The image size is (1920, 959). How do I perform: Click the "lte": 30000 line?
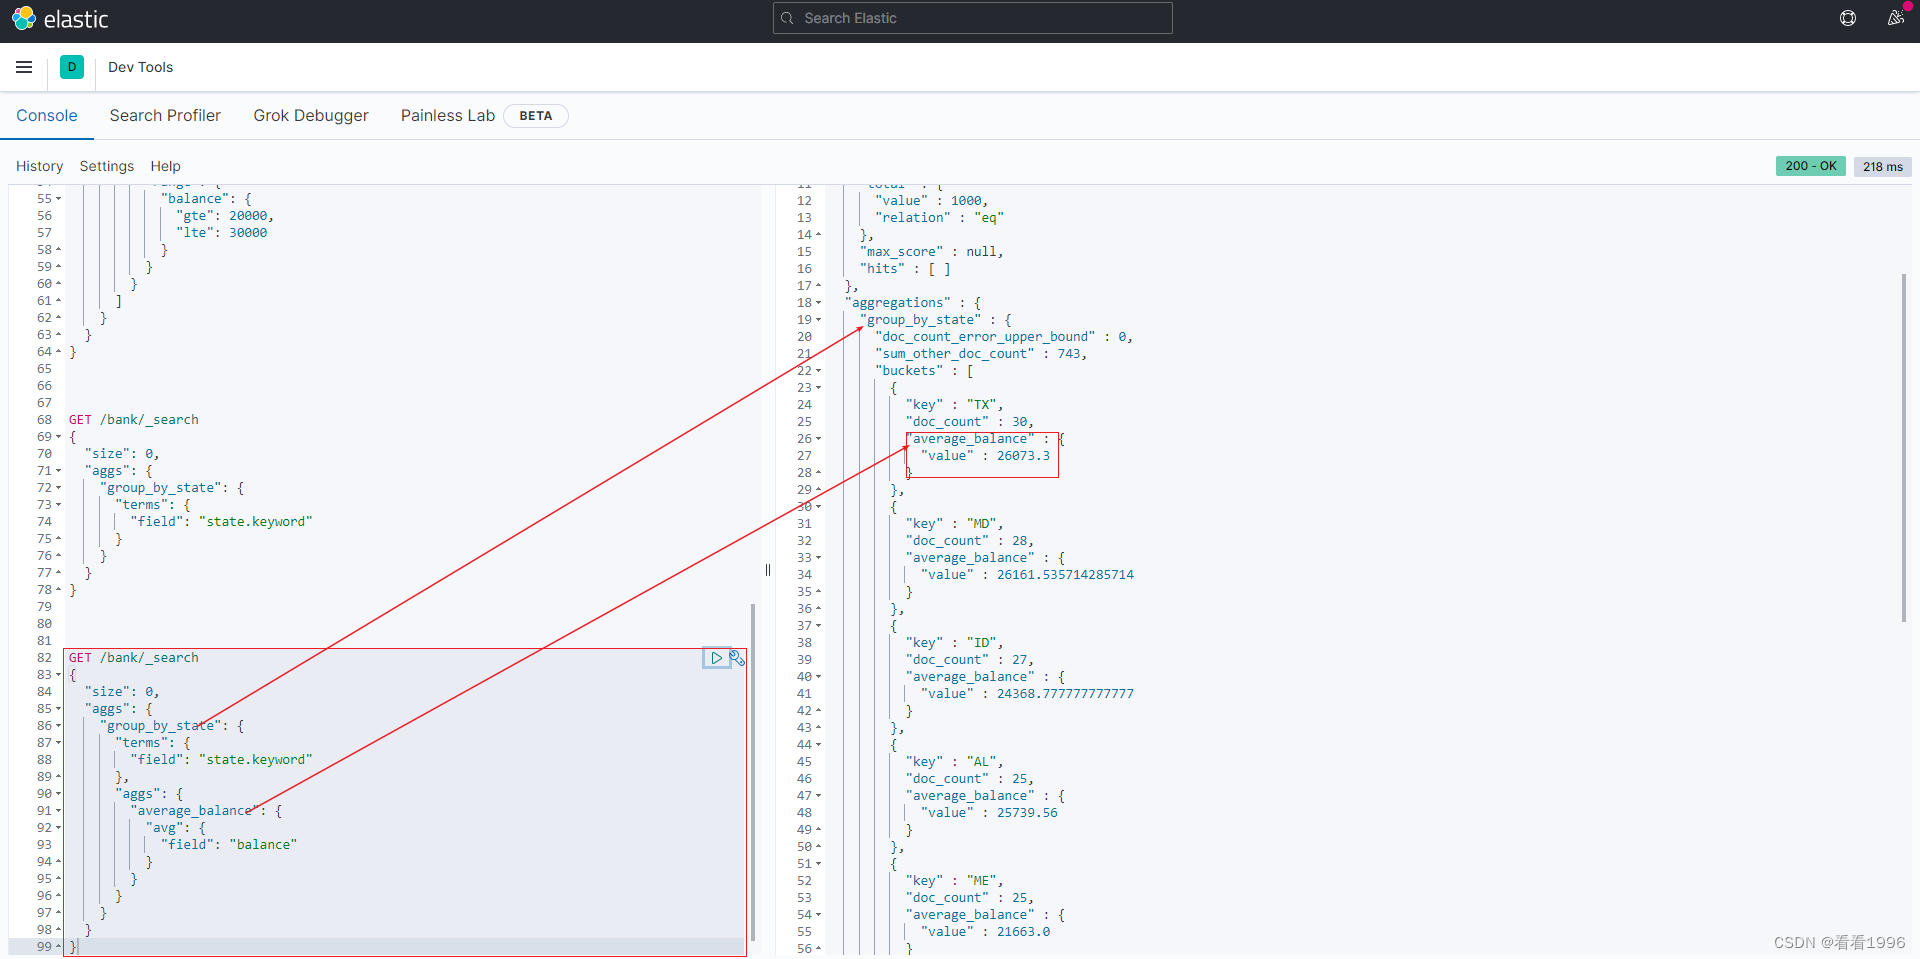pyautogui.click(x=222, y=233)
